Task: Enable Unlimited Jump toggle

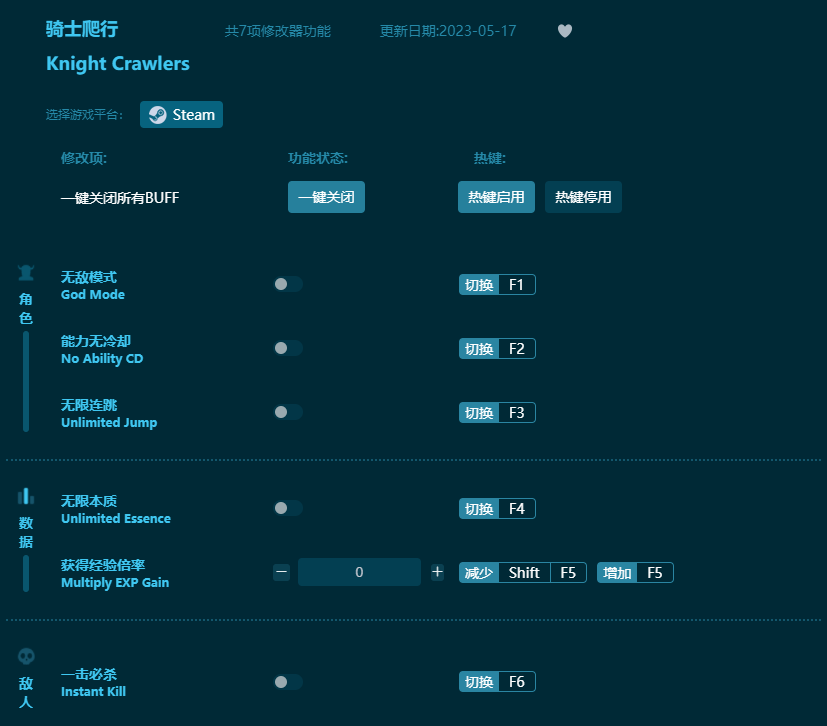Action: [x=288, y=412]
